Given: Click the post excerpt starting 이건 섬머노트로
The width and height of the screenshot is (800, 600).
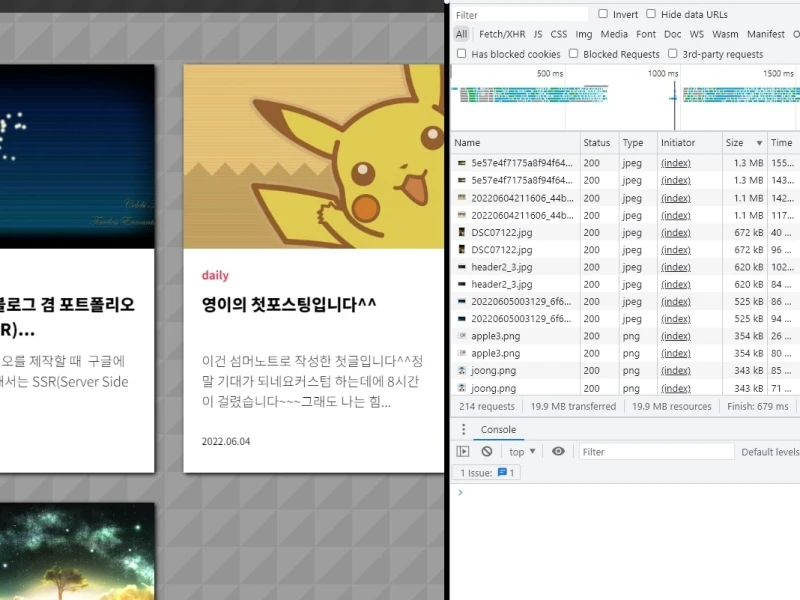Looking at the screenshot, I should tap(312, 382).
